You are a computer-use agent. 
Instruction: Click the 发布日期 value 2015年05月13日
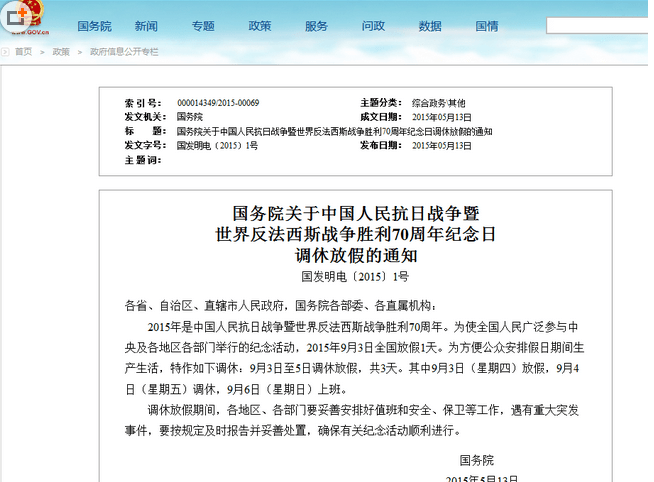click(442, 146)
